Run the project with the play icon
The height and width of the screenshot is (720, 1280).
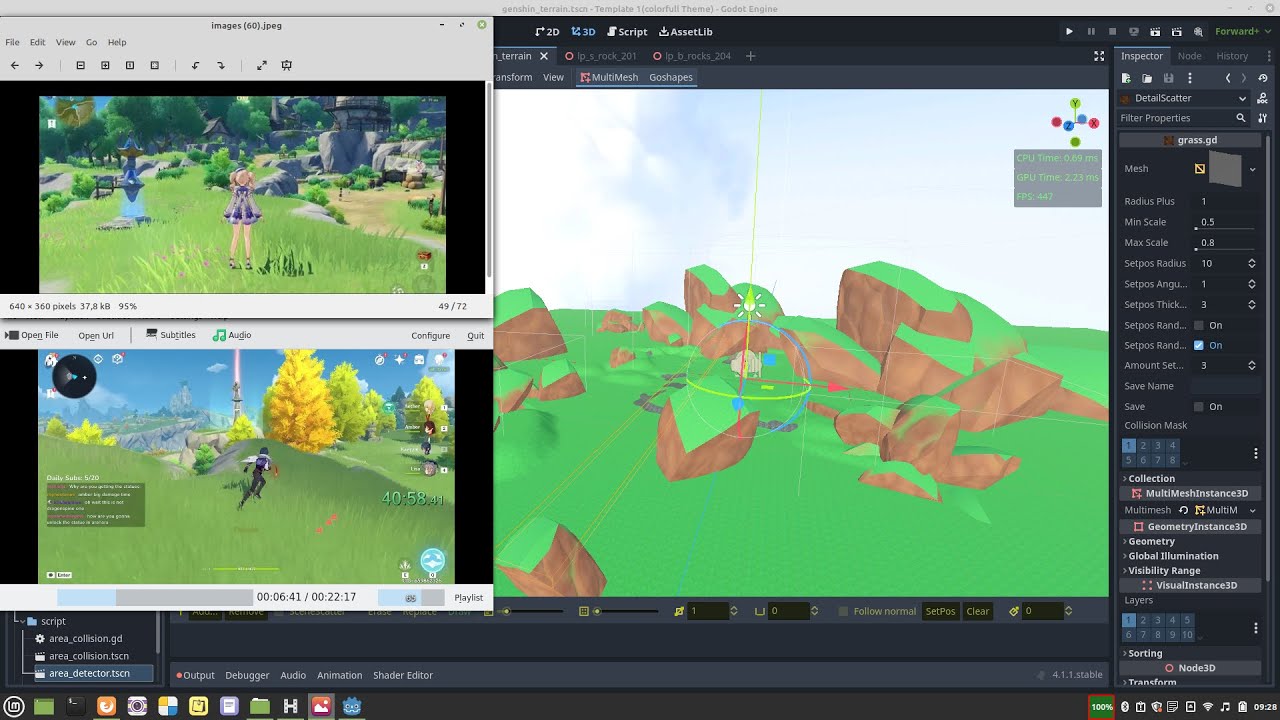click(x=1069, y=32)
